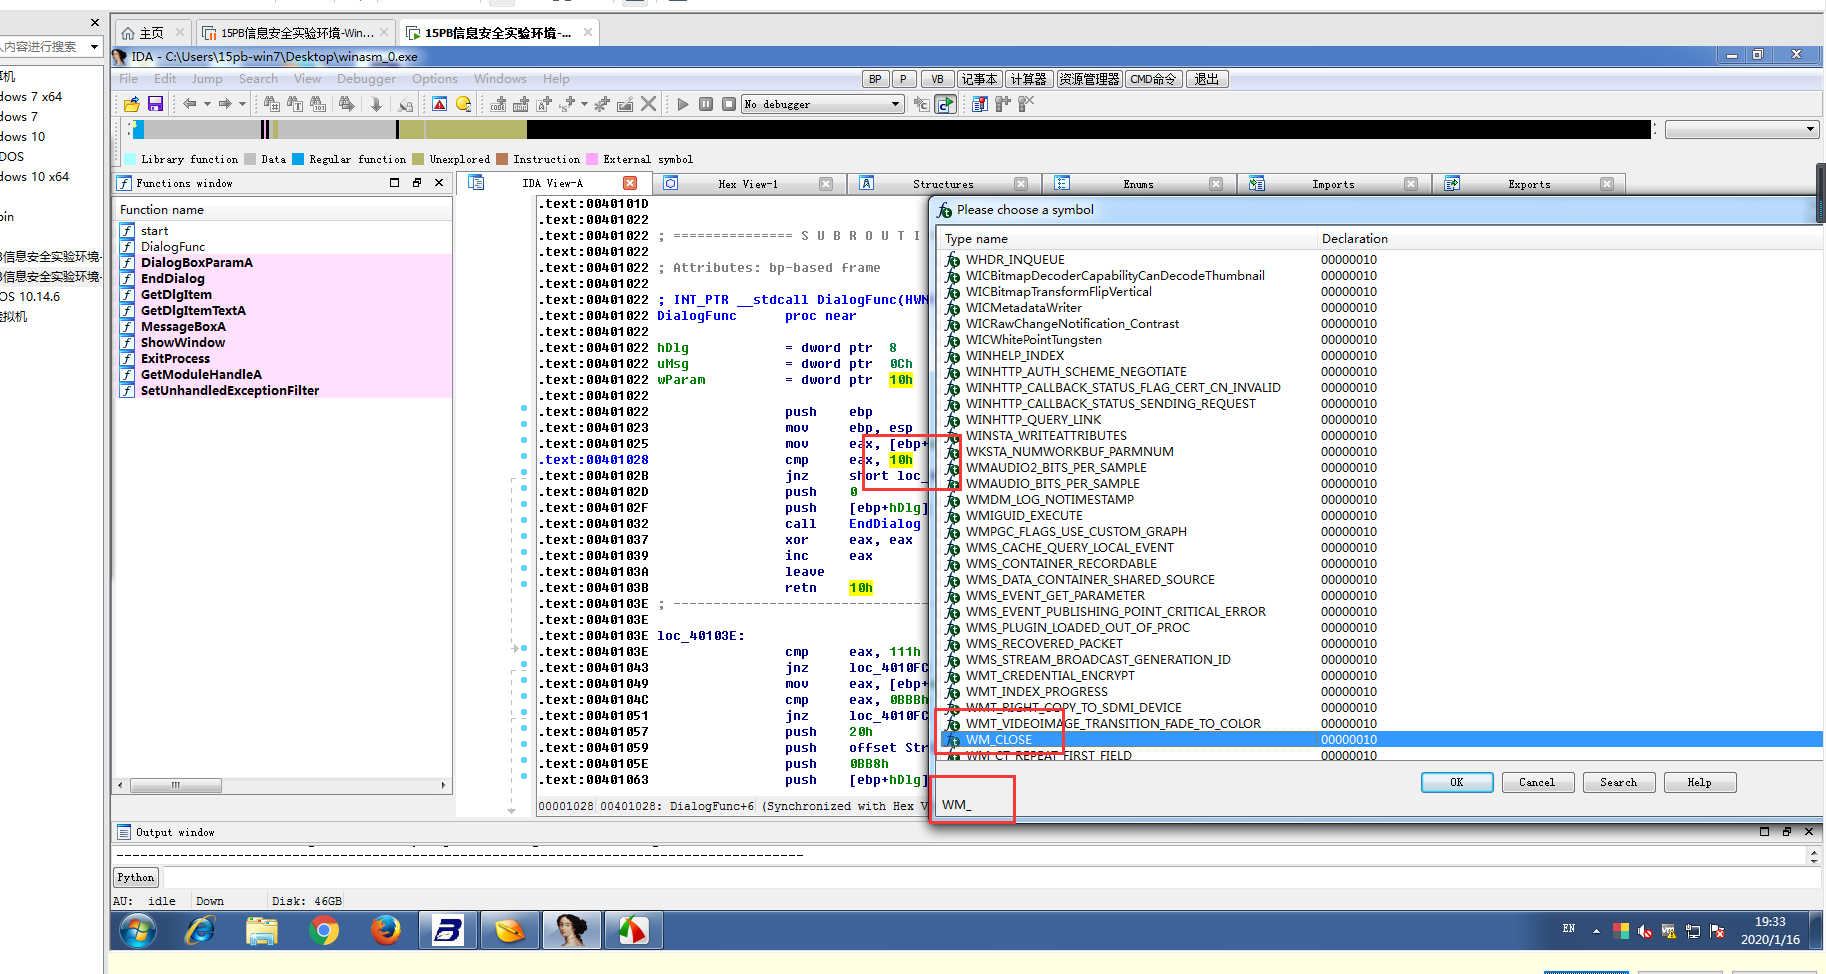Viewport: 1826px width, 974px height.
Task: Click the red warning triangle icon
Action: tap(439, 104)
